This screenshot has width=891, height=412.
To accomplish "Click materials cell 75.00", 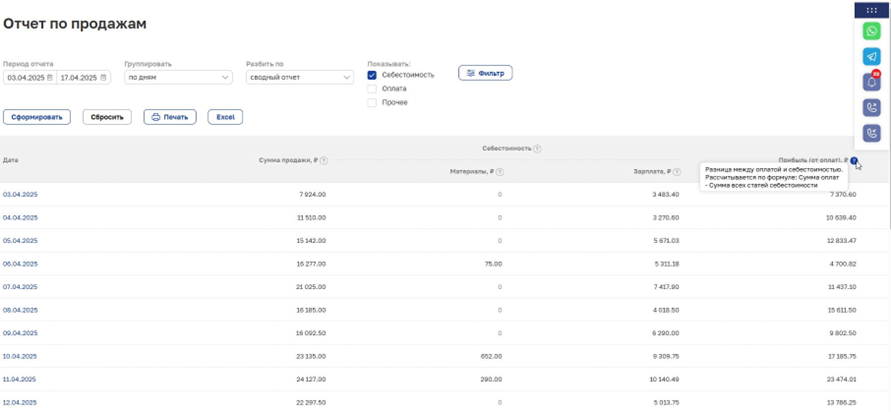I will coord(494,264).
